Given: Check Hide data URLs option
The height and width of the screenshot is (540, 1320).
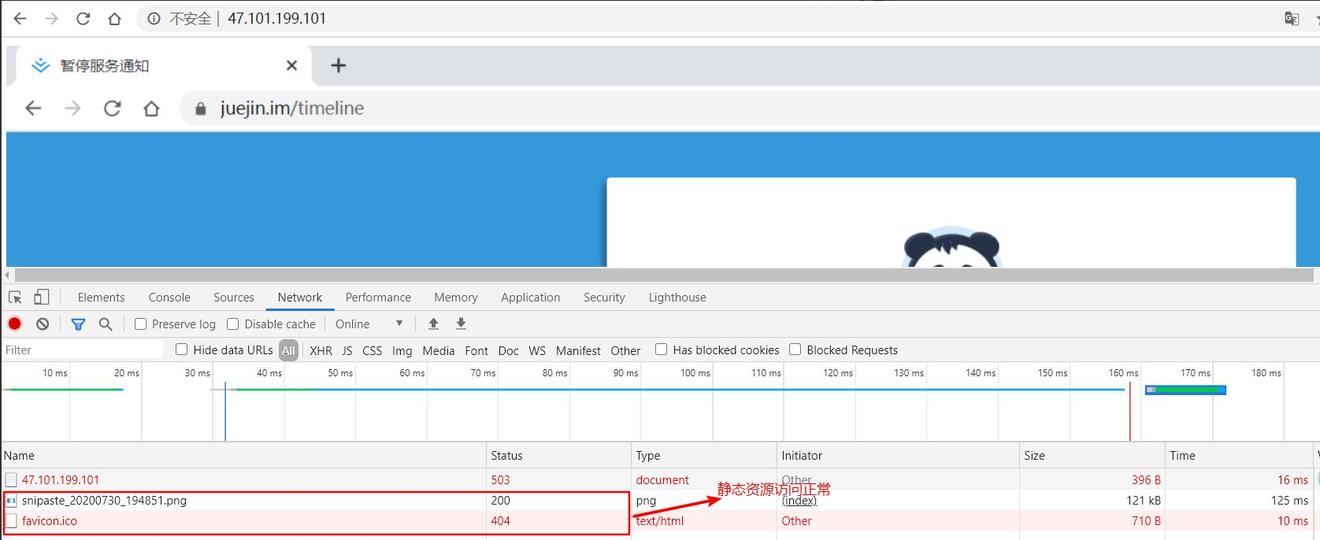Looking at the screenshot, I should pos(182,350).
